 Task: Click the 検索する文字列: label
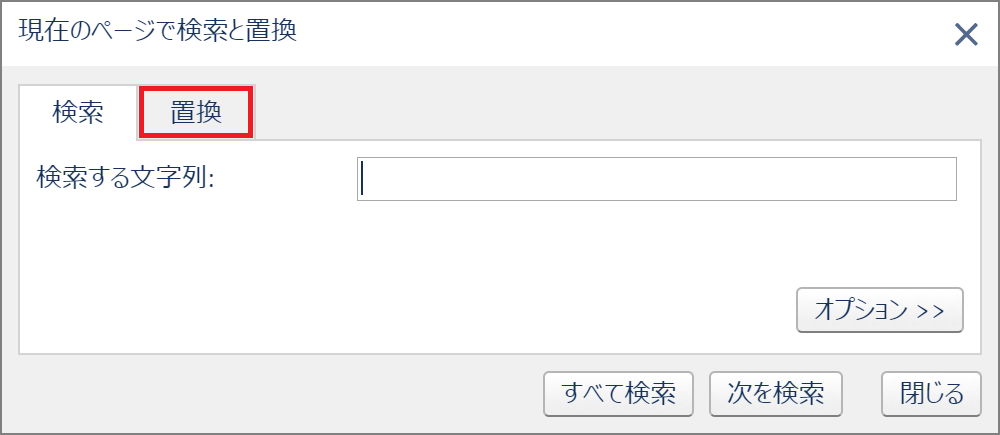coord(124,177)
